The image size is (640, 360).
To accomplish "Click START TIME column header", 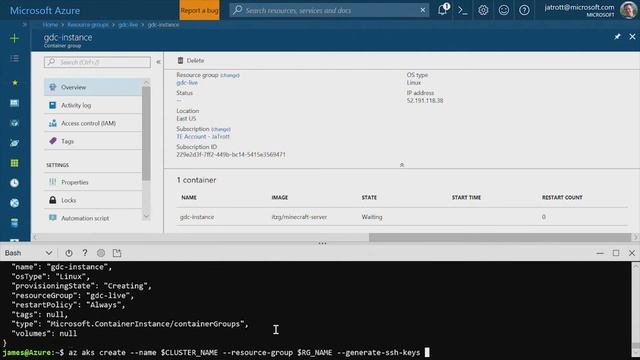I will coord(466,198).
